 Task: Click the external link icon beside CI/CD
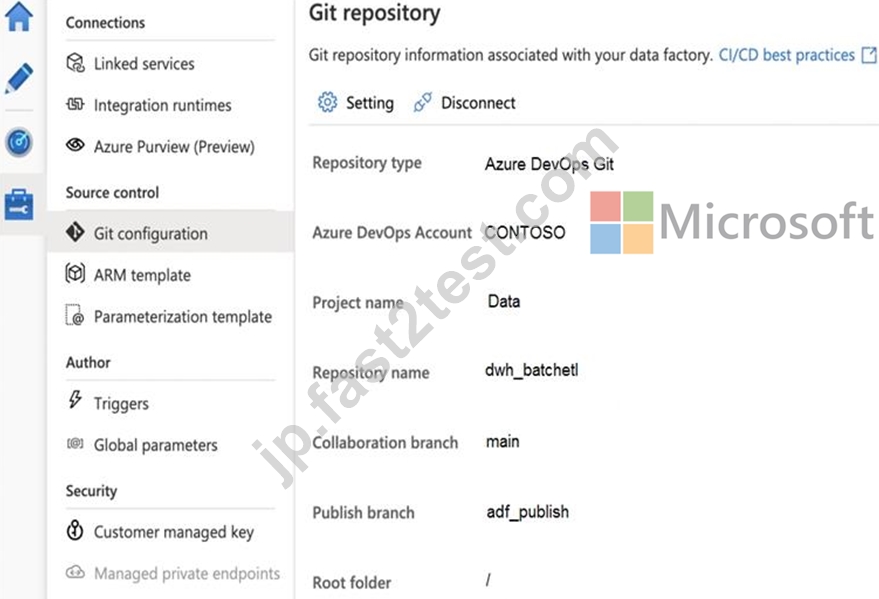(x=869, y=55)
